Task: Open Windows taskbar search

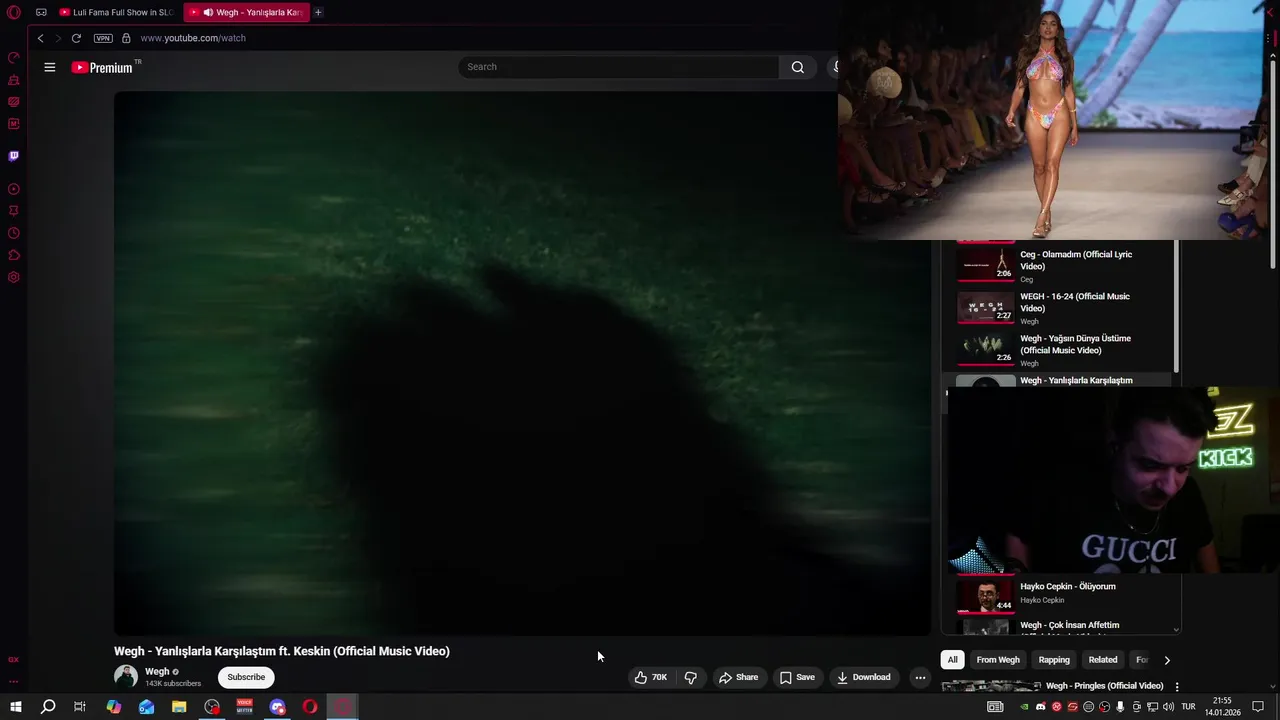Action: (48, 707)
